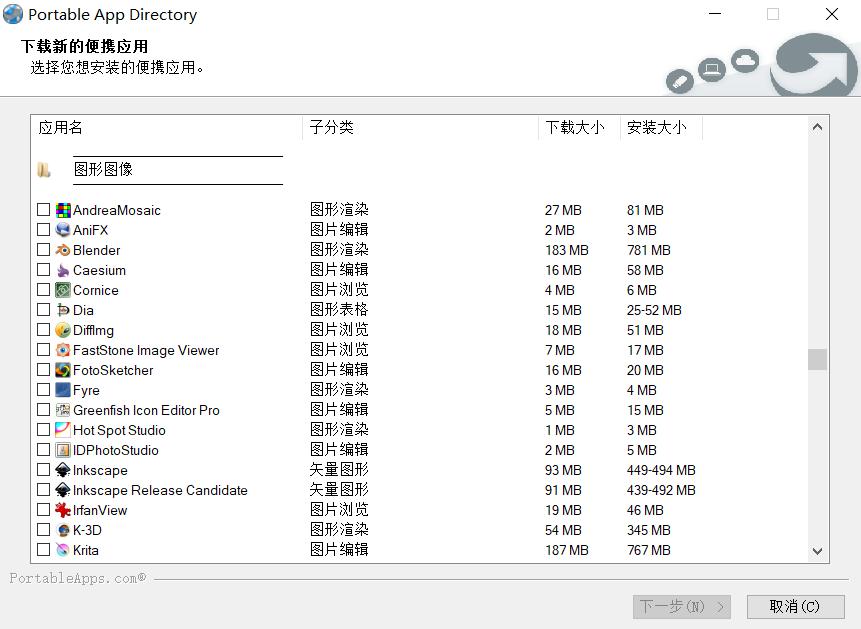
Task: Minimize the Portable App Directory window
Action: coord(715,14)
